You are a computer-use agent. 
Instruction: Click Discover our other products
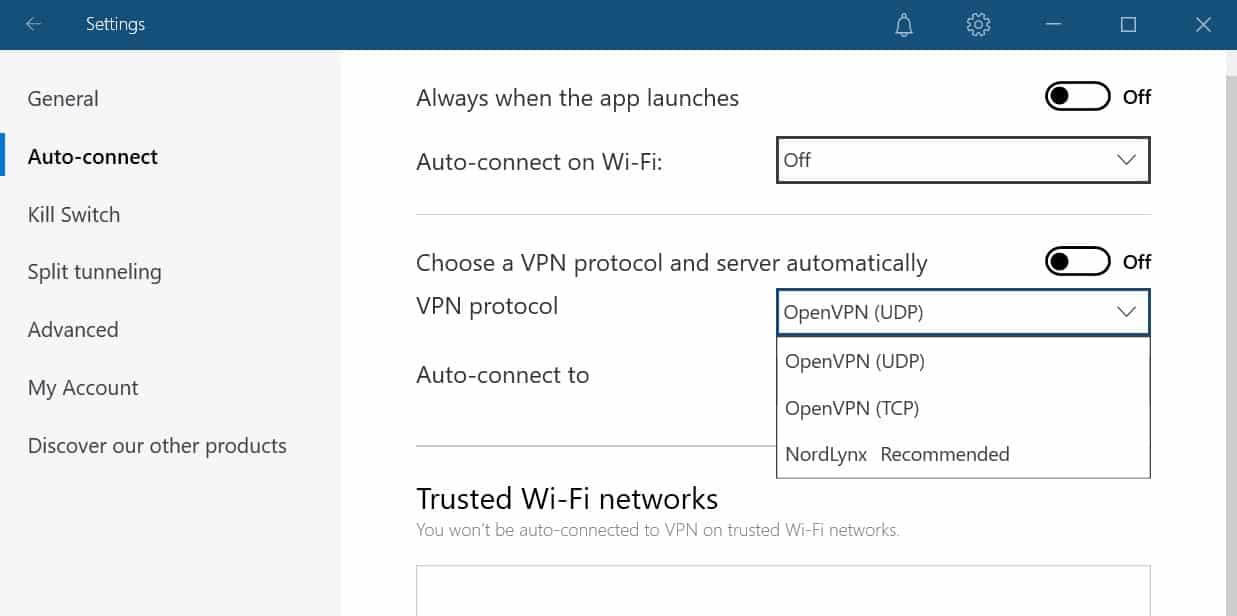pyautogui.click(x=157, y=445)
